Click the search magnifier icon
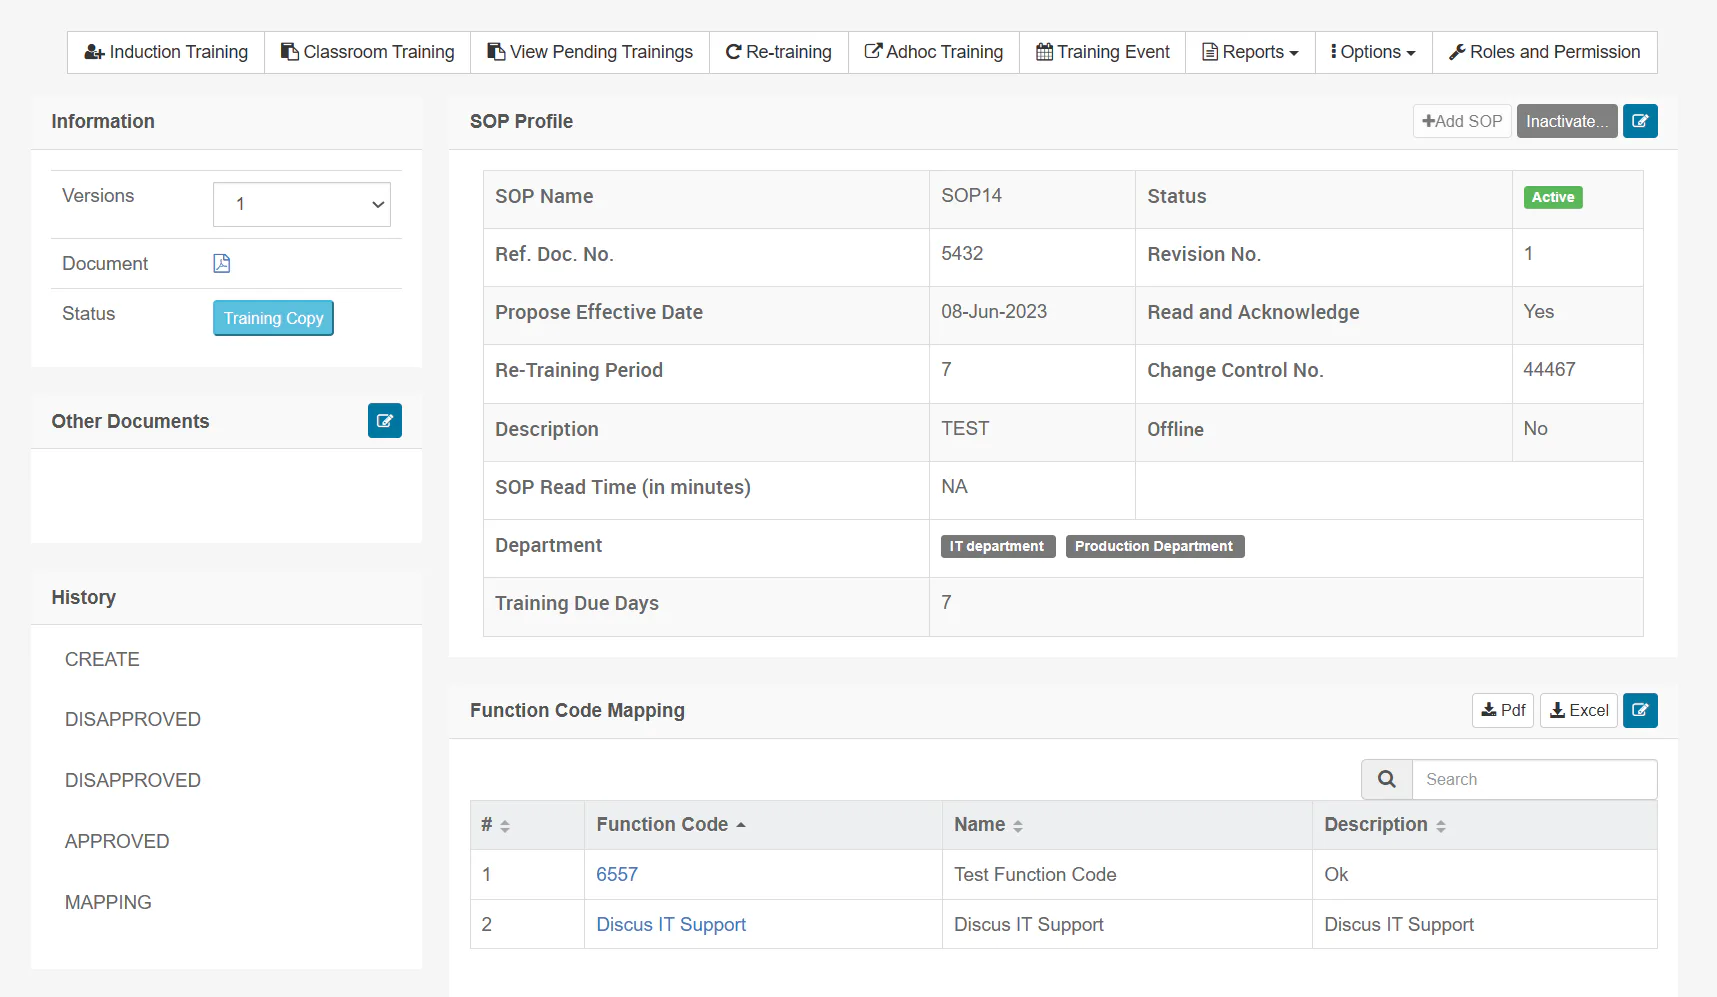The width and height of the screenshot is (1717, 997). [x=1387, y=779]
